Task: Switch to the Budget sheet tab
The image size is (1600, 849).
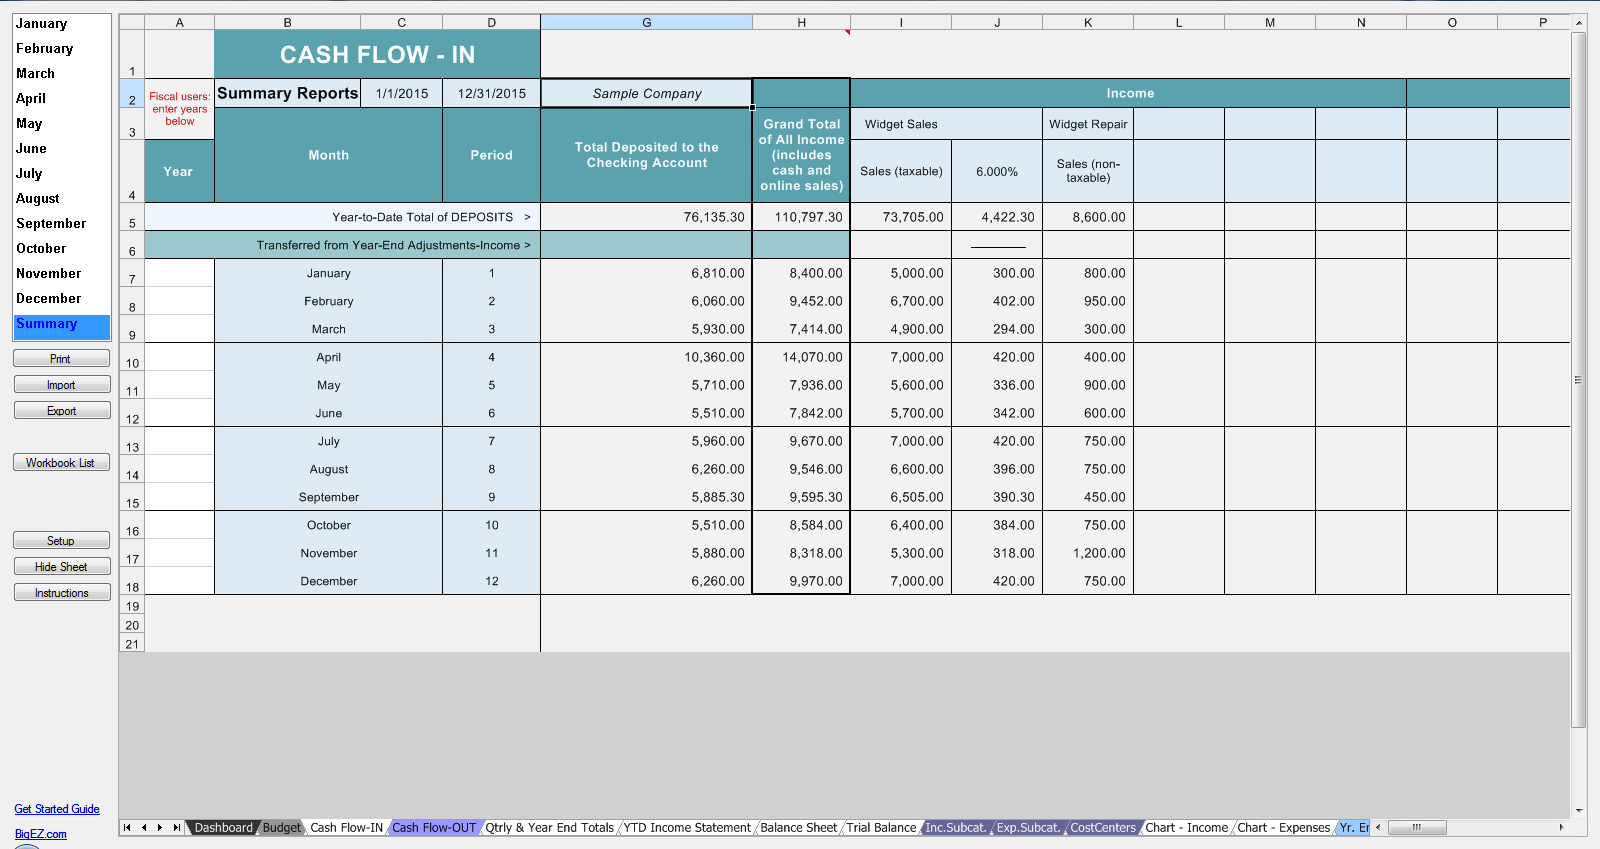Action: click(282, 827)
